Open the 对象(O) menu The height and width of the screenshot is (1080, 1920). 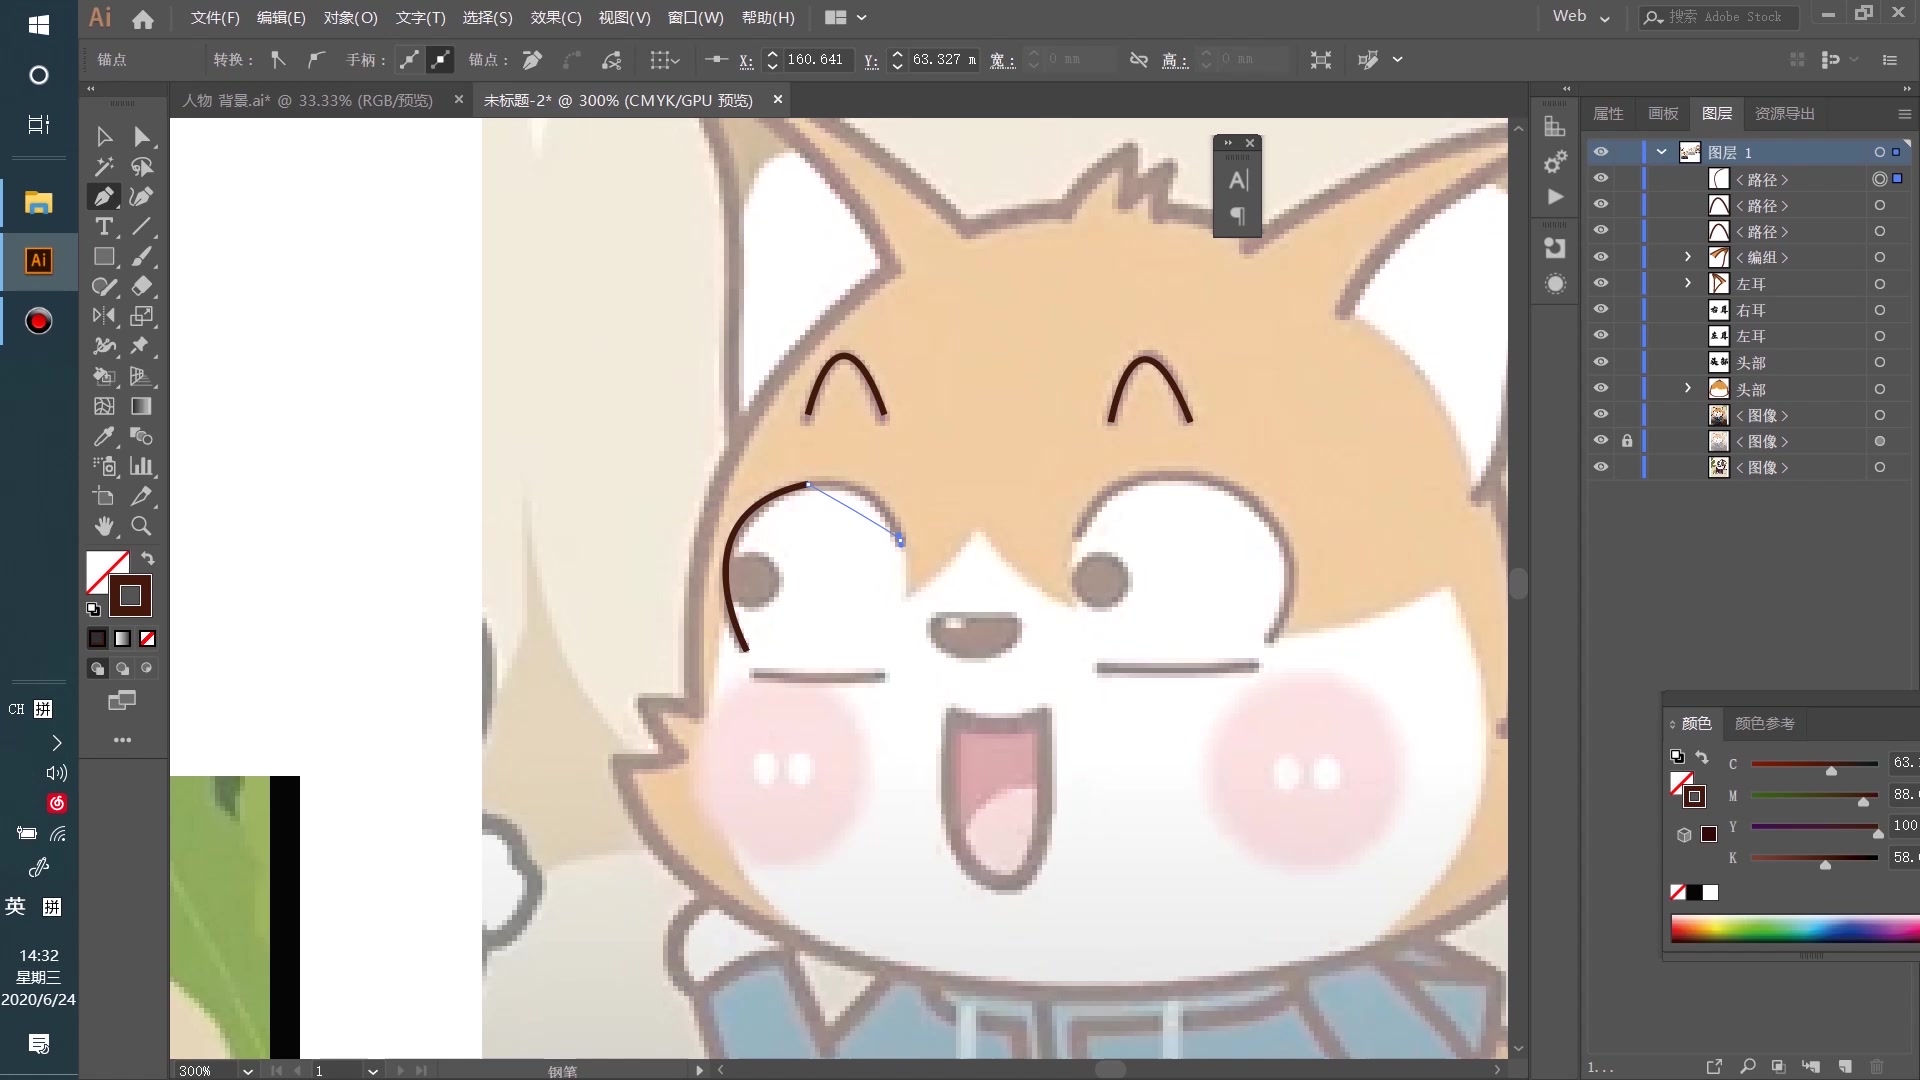[350, 18]
